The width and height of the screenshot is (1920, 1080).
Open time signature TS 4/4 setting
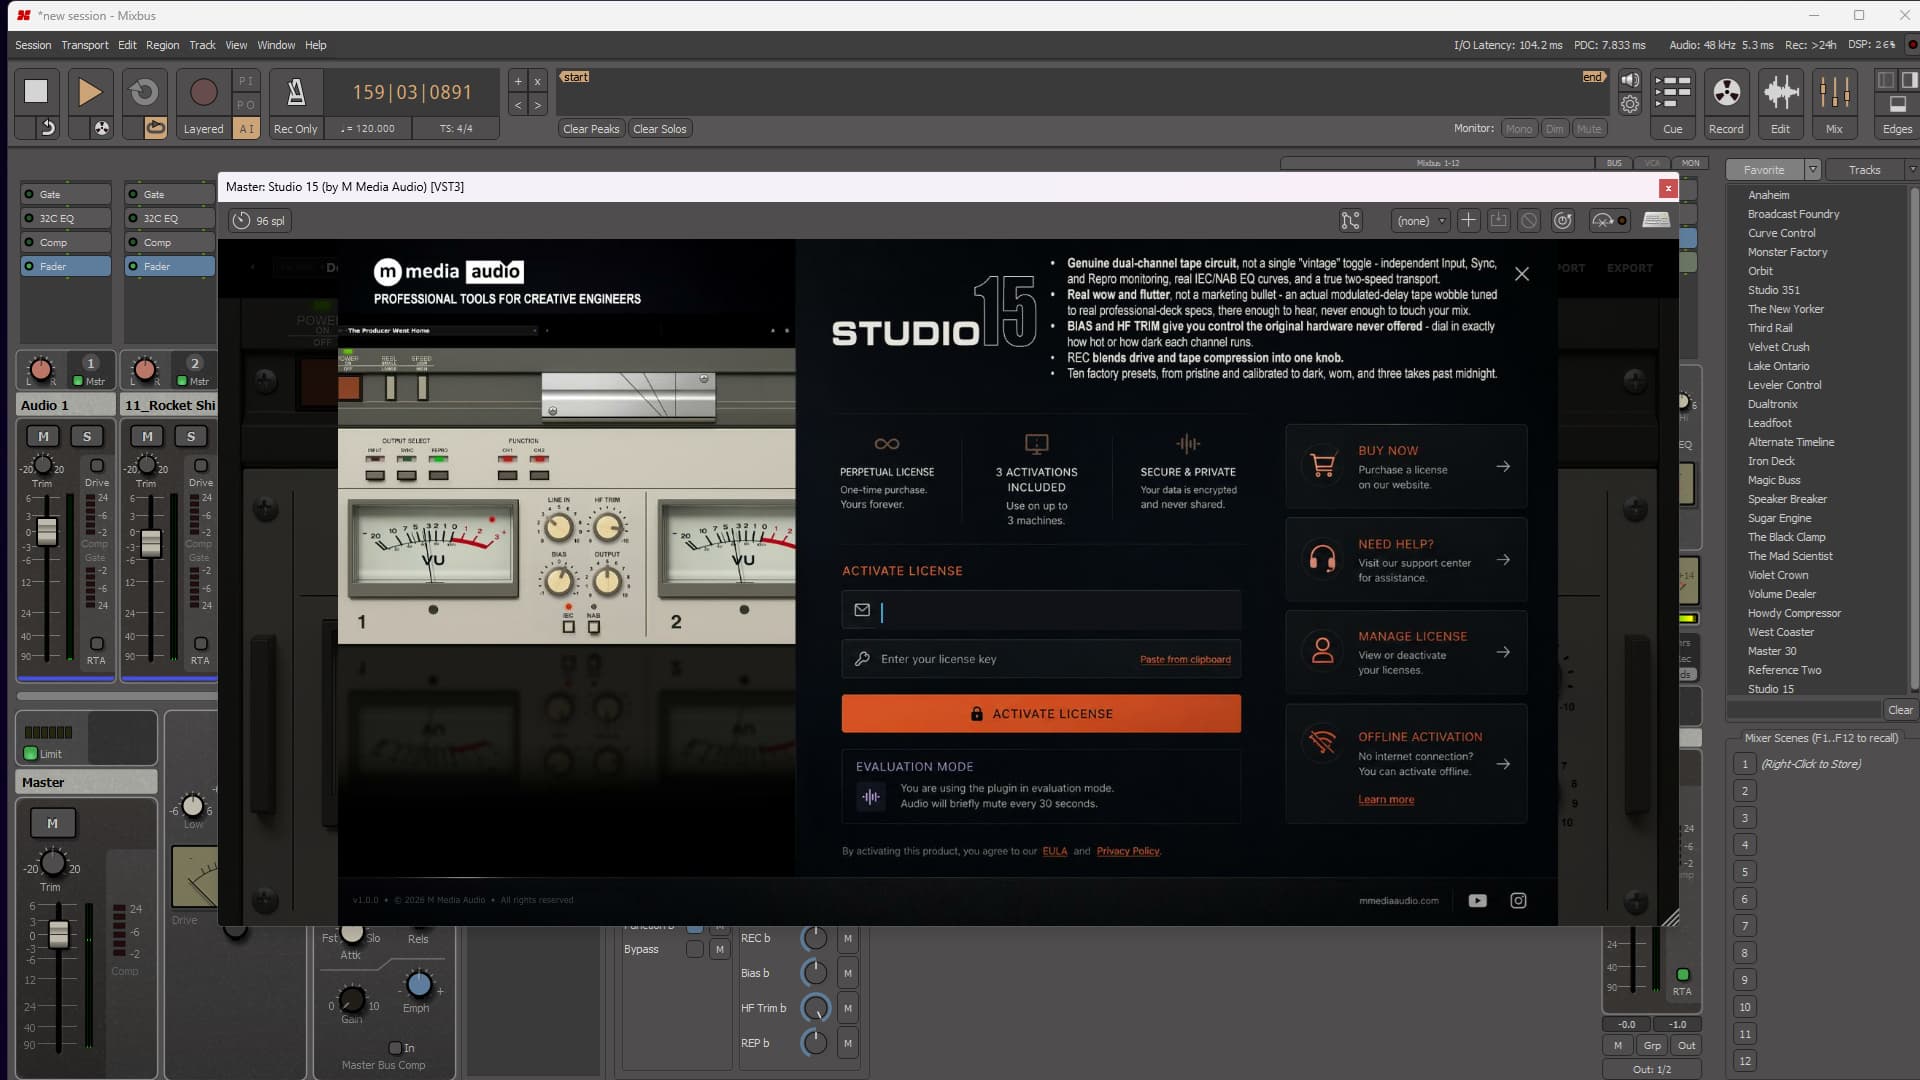click(456, 129)
